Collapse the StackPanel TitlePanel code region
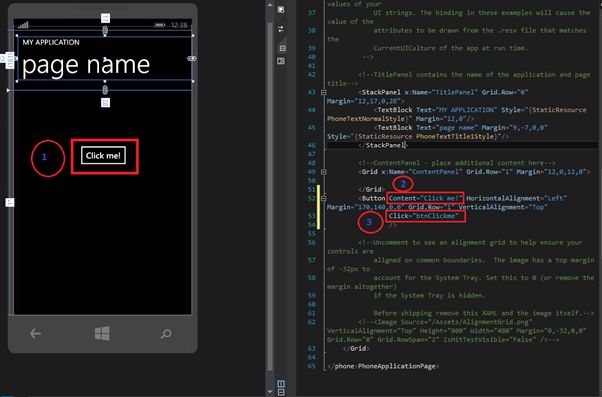 pyautogui.click(x=324, y=92)
